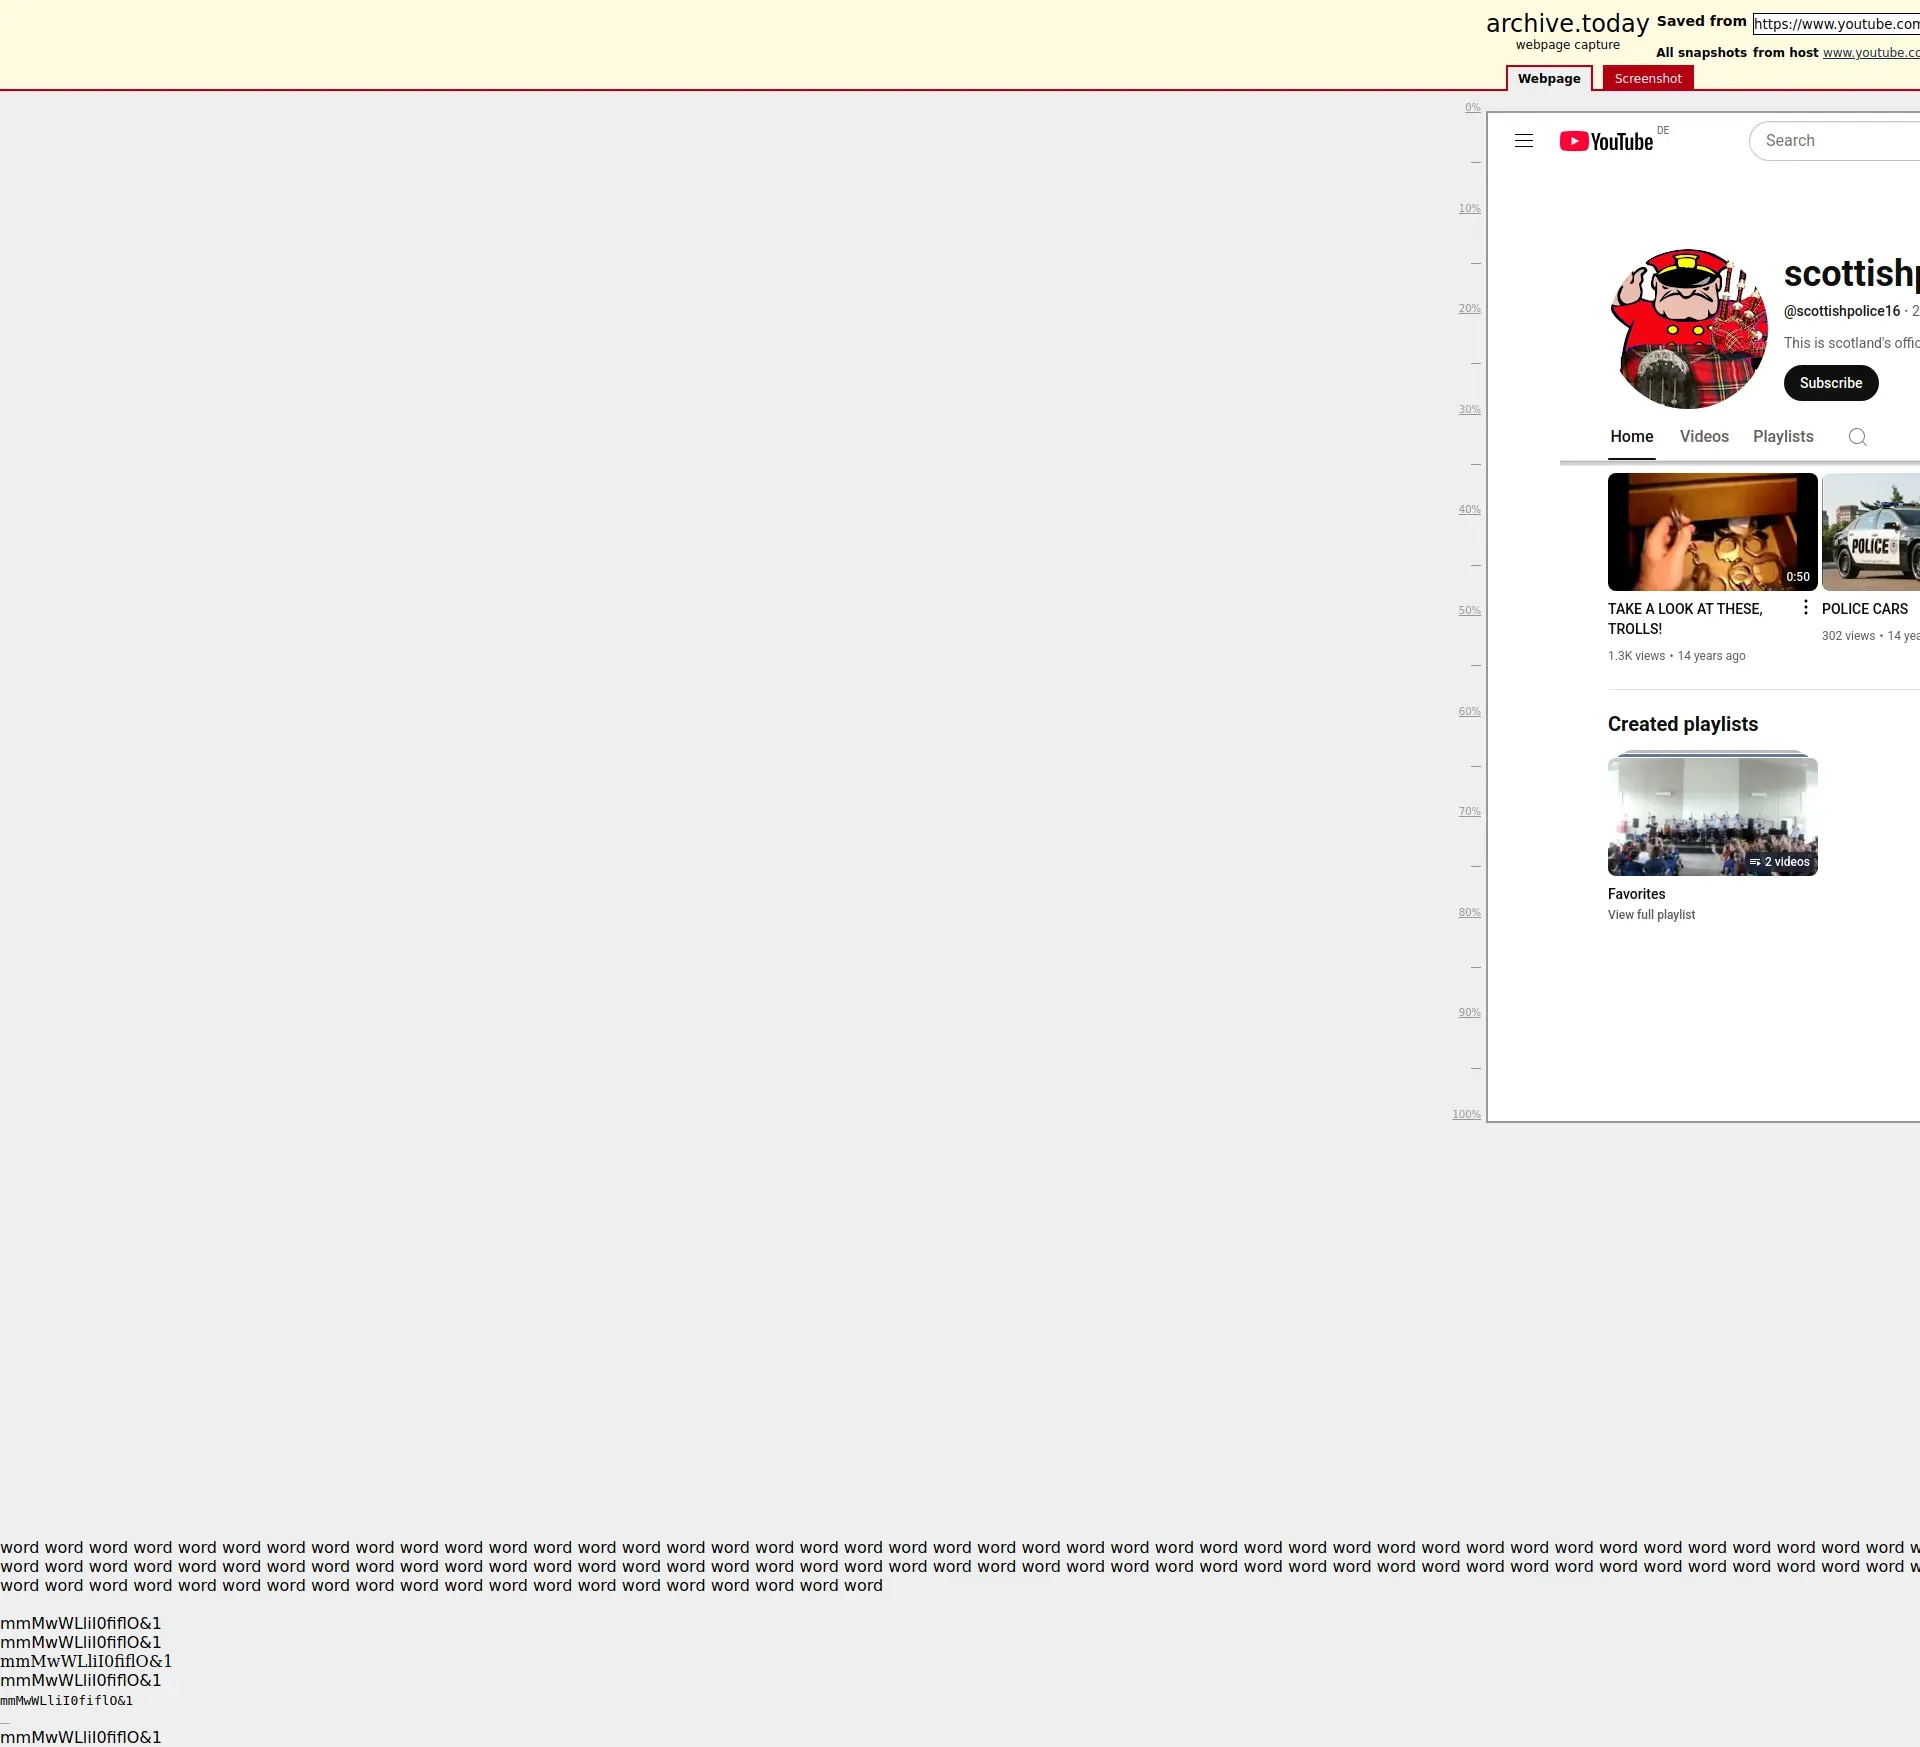Click the Saved from URL field
Image resolution: width=1920 pixels, height=1747 pixels.
point(1836,24)
